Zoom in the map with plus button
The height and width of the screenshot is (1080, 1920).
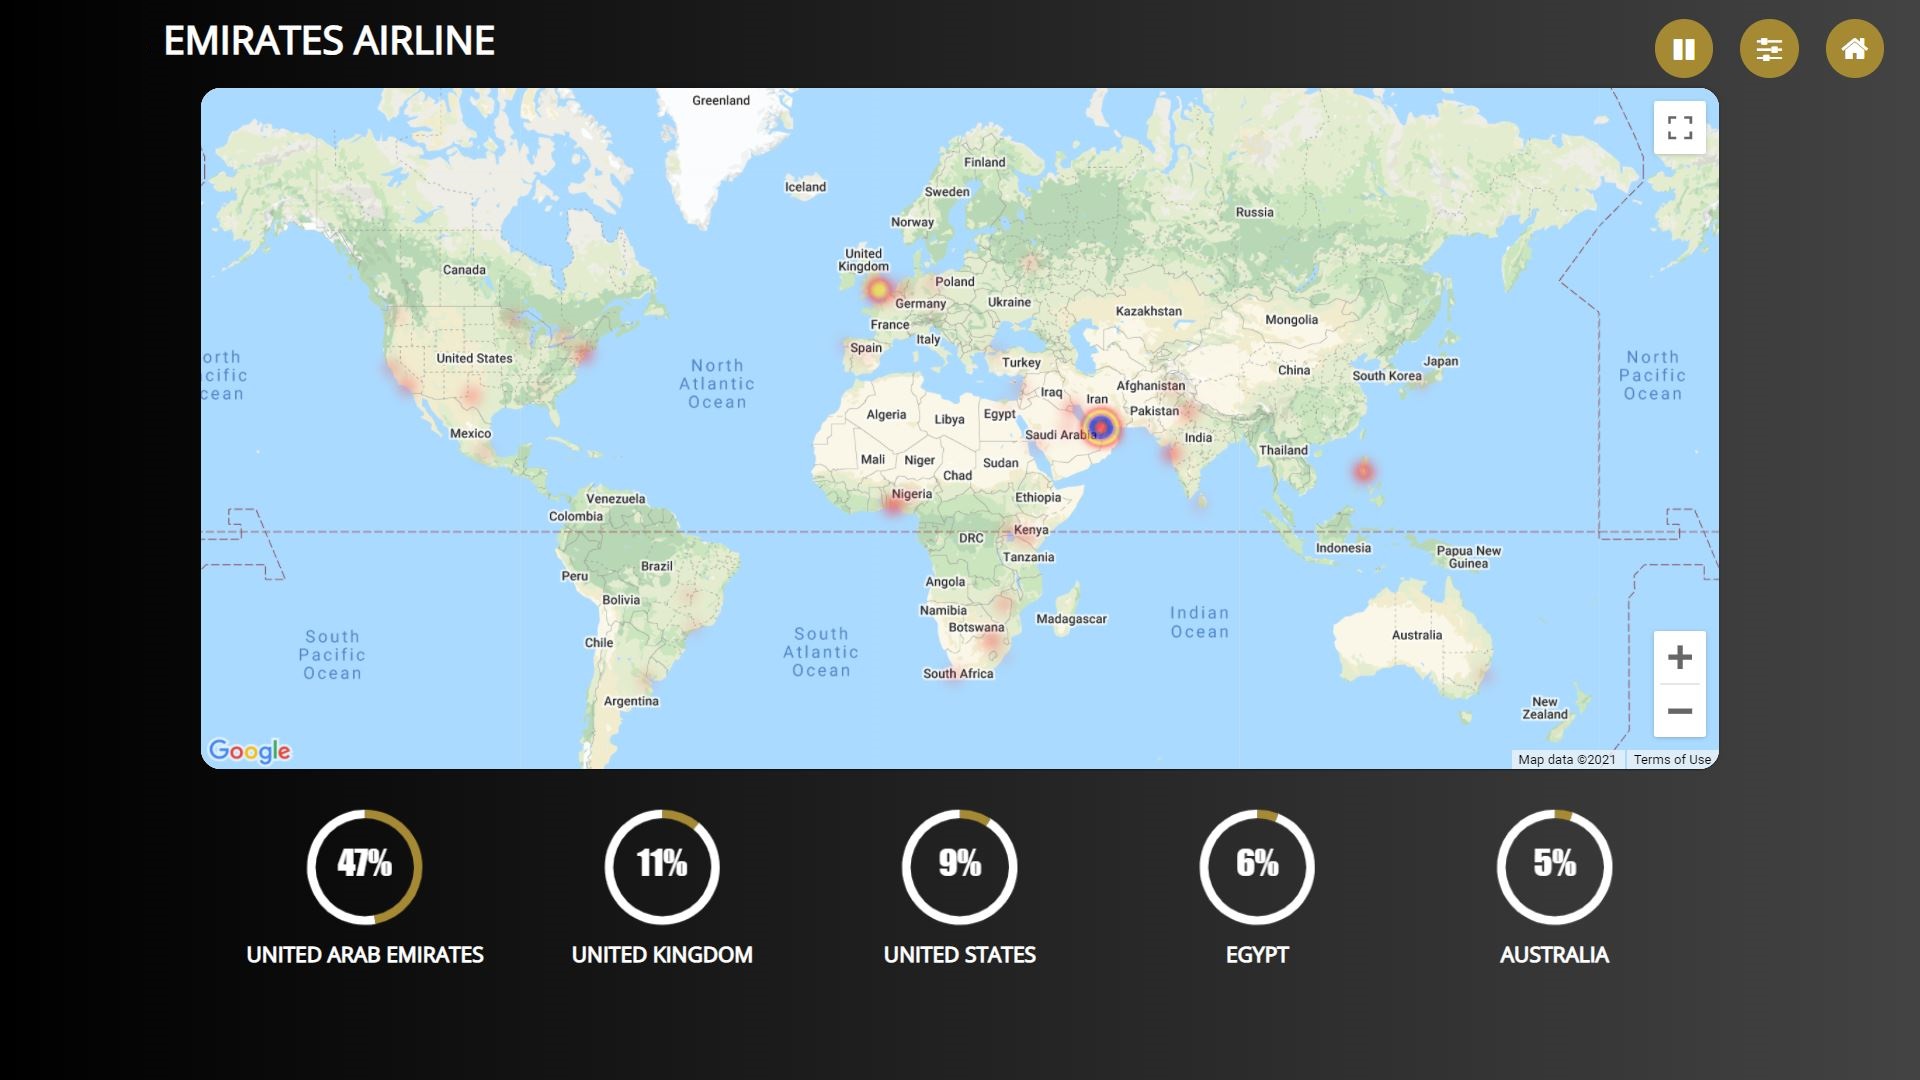tap(1680, 657)
